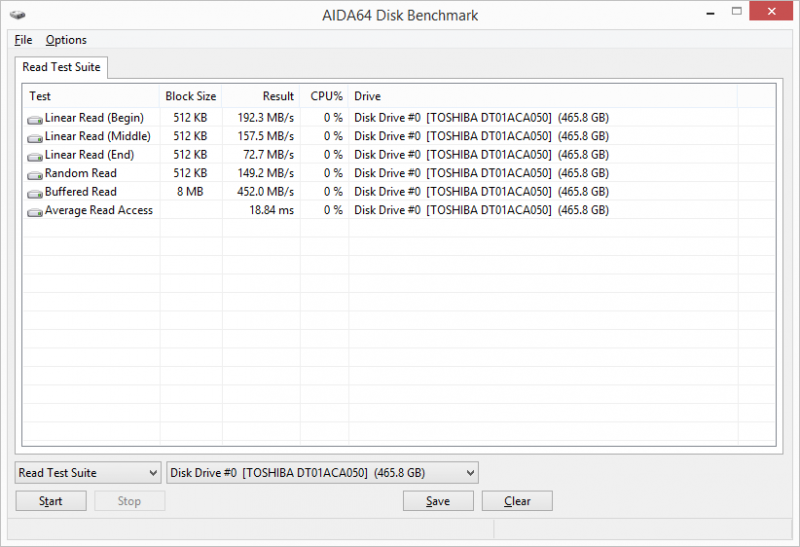800x547 pixels.
Task: Click the AIDA64 app icon in title bar
Action: tap(17, 15)
